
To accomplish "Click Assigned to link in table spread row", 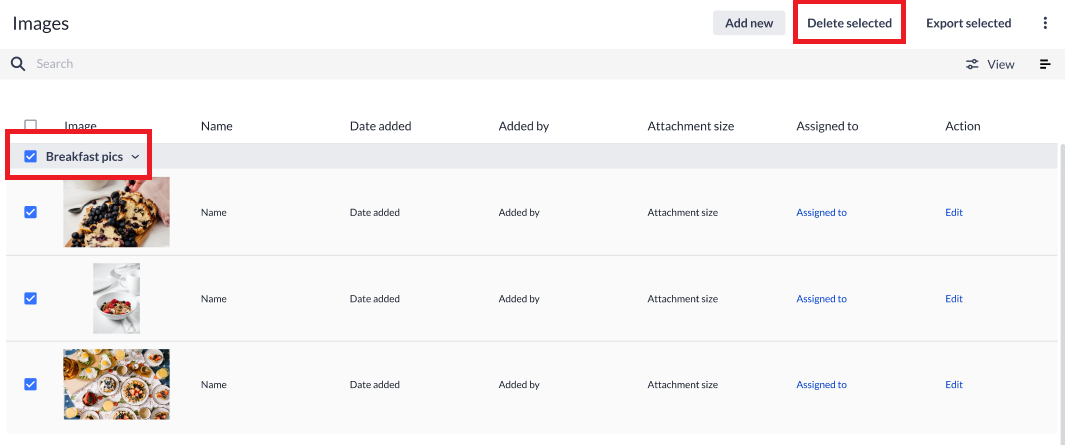I will (821, 385).
